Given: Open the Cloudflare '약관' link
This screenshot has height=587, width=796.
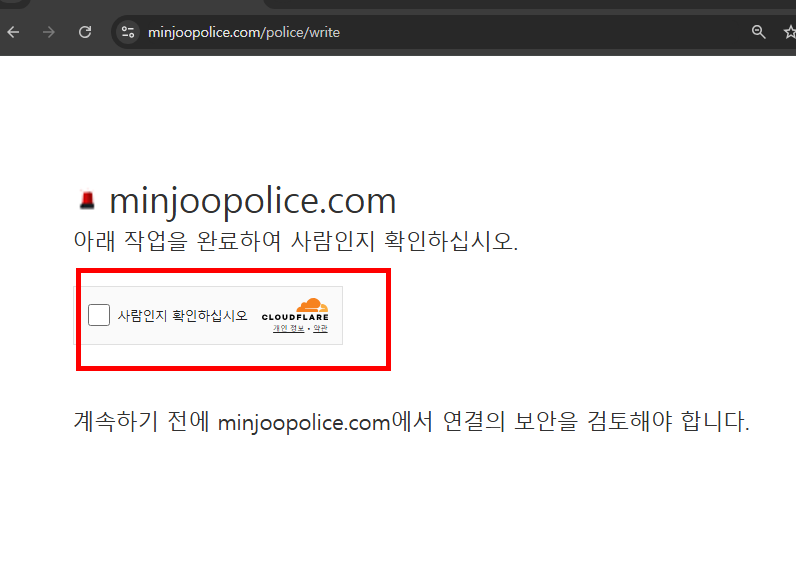Looking at the screenshot, I should (320, 329).
